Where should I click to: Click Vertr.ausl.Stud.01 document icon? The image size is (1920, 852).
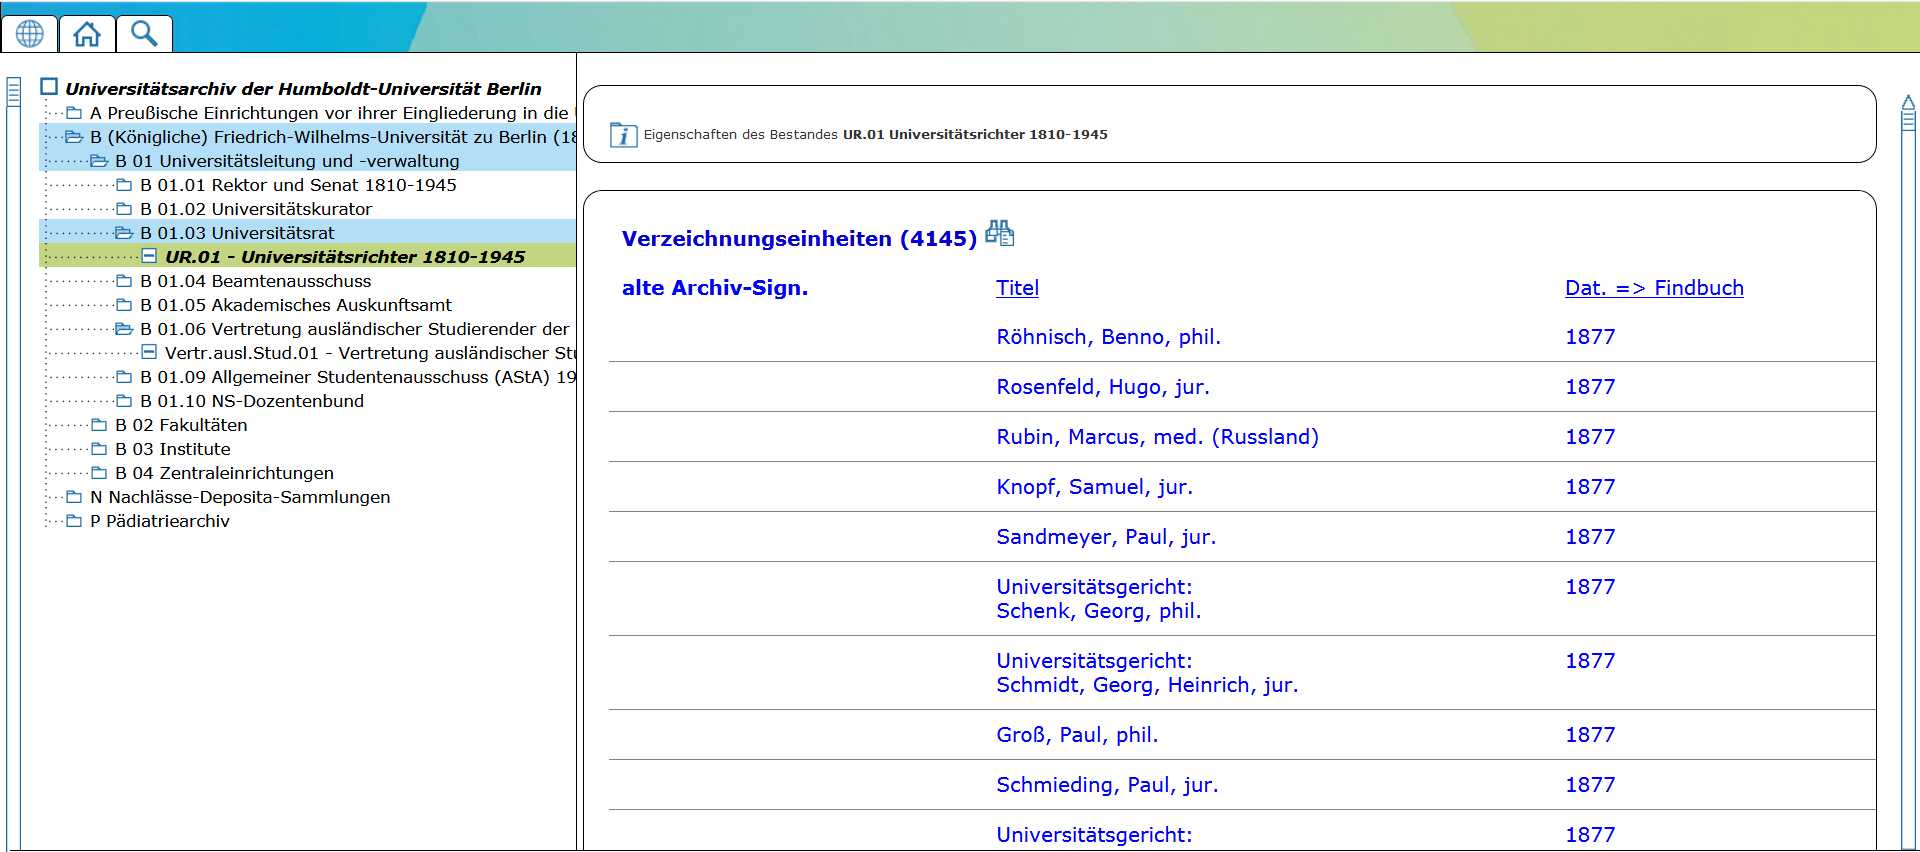(149, 352)
